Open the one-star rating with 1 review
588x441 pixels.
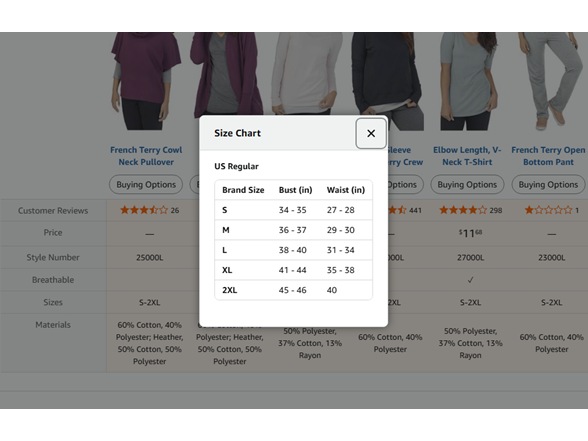tap(551, 210)
